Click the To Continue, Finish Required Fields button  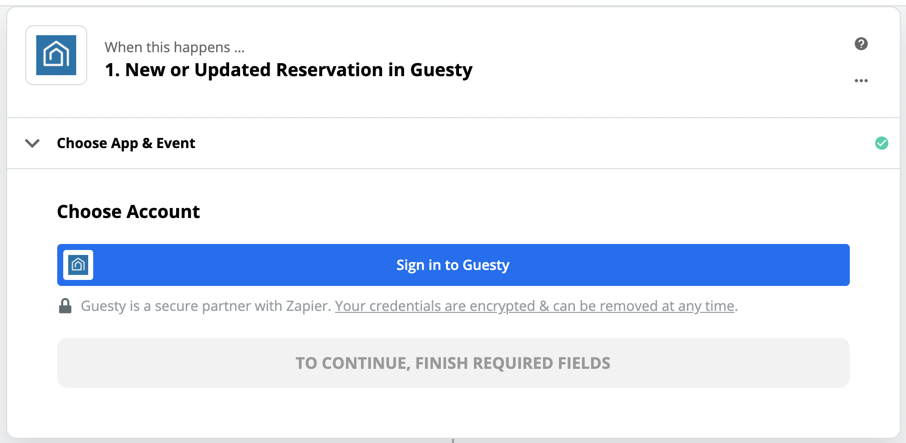(x=453, y=363)
